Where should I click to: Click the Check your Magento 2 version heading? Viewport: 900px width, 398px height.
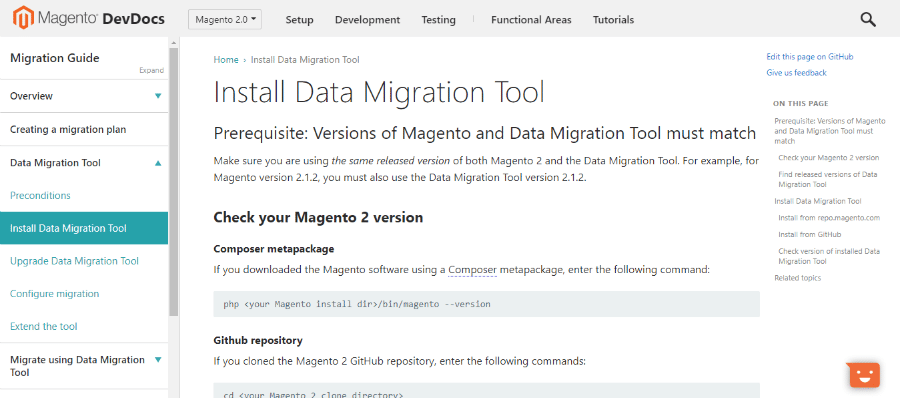[x=318, y=218]
